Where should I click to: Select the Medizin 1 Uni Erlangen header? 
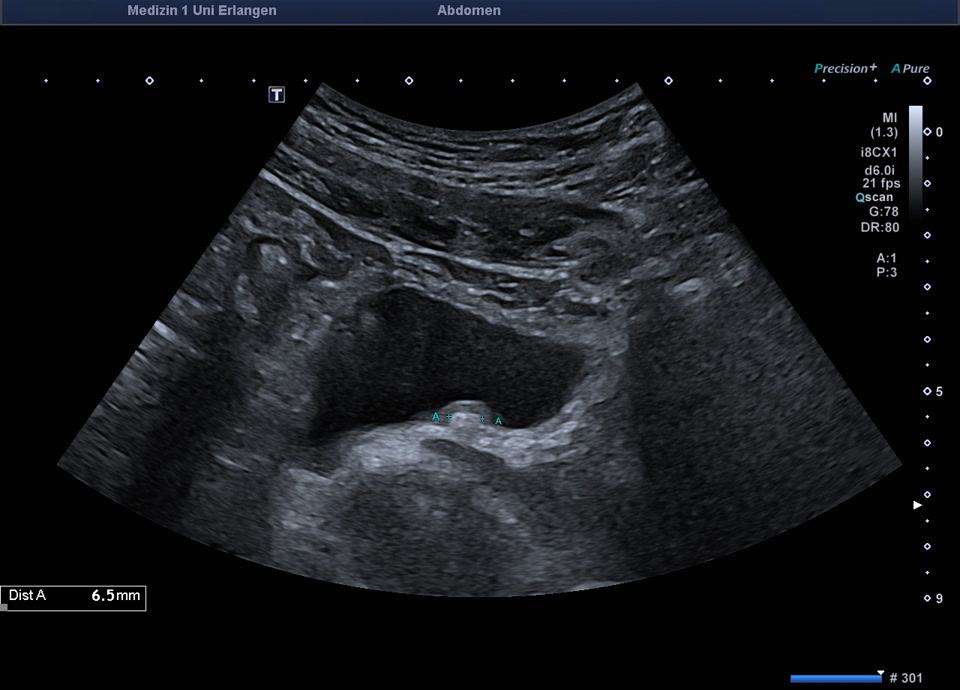click(x=202, y=11)
